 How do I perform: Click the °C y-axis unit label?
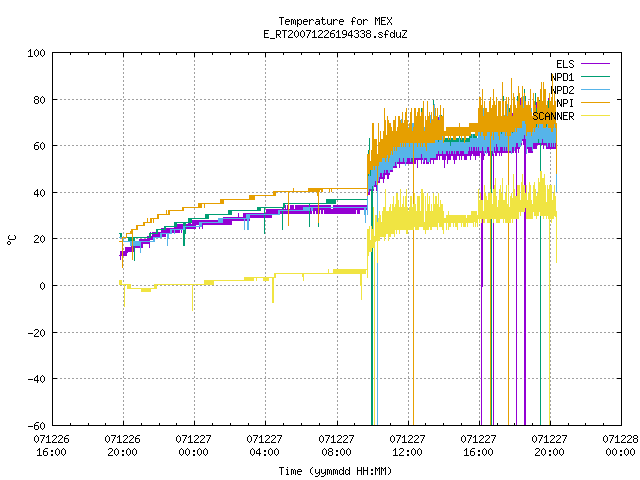point(11,240)
